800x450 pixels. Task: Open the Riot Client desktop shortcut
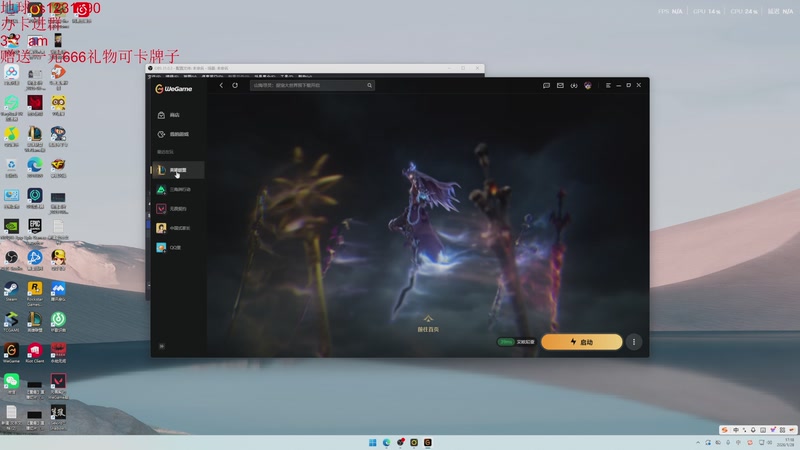(x=35, y=353)
